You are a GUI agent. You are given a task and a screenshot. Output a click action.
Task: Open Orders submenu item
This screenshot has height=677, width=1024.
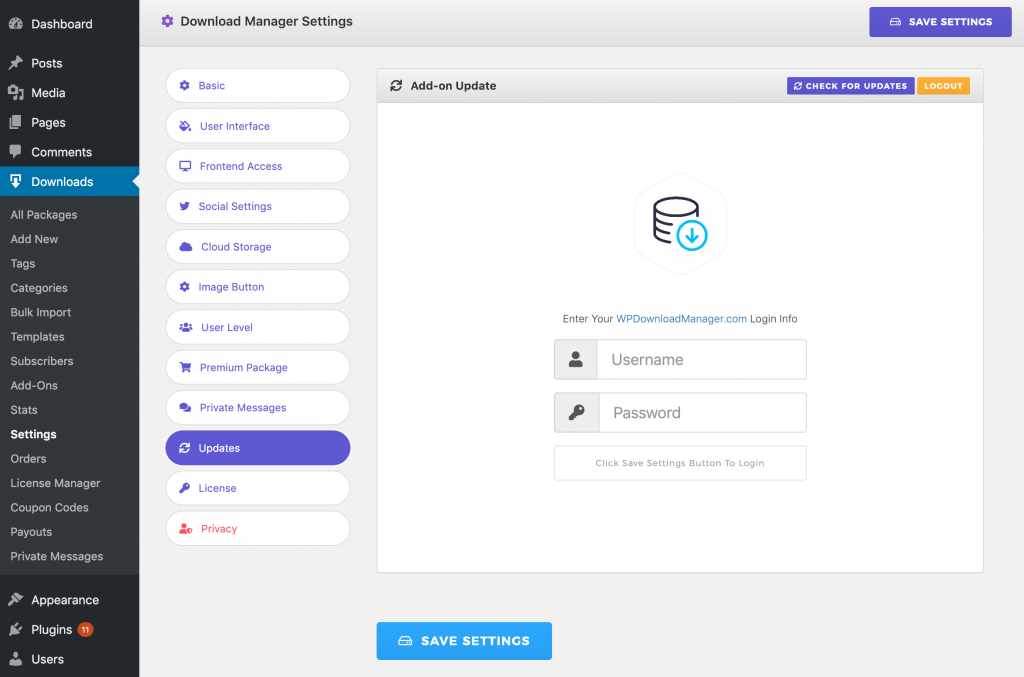28,458
